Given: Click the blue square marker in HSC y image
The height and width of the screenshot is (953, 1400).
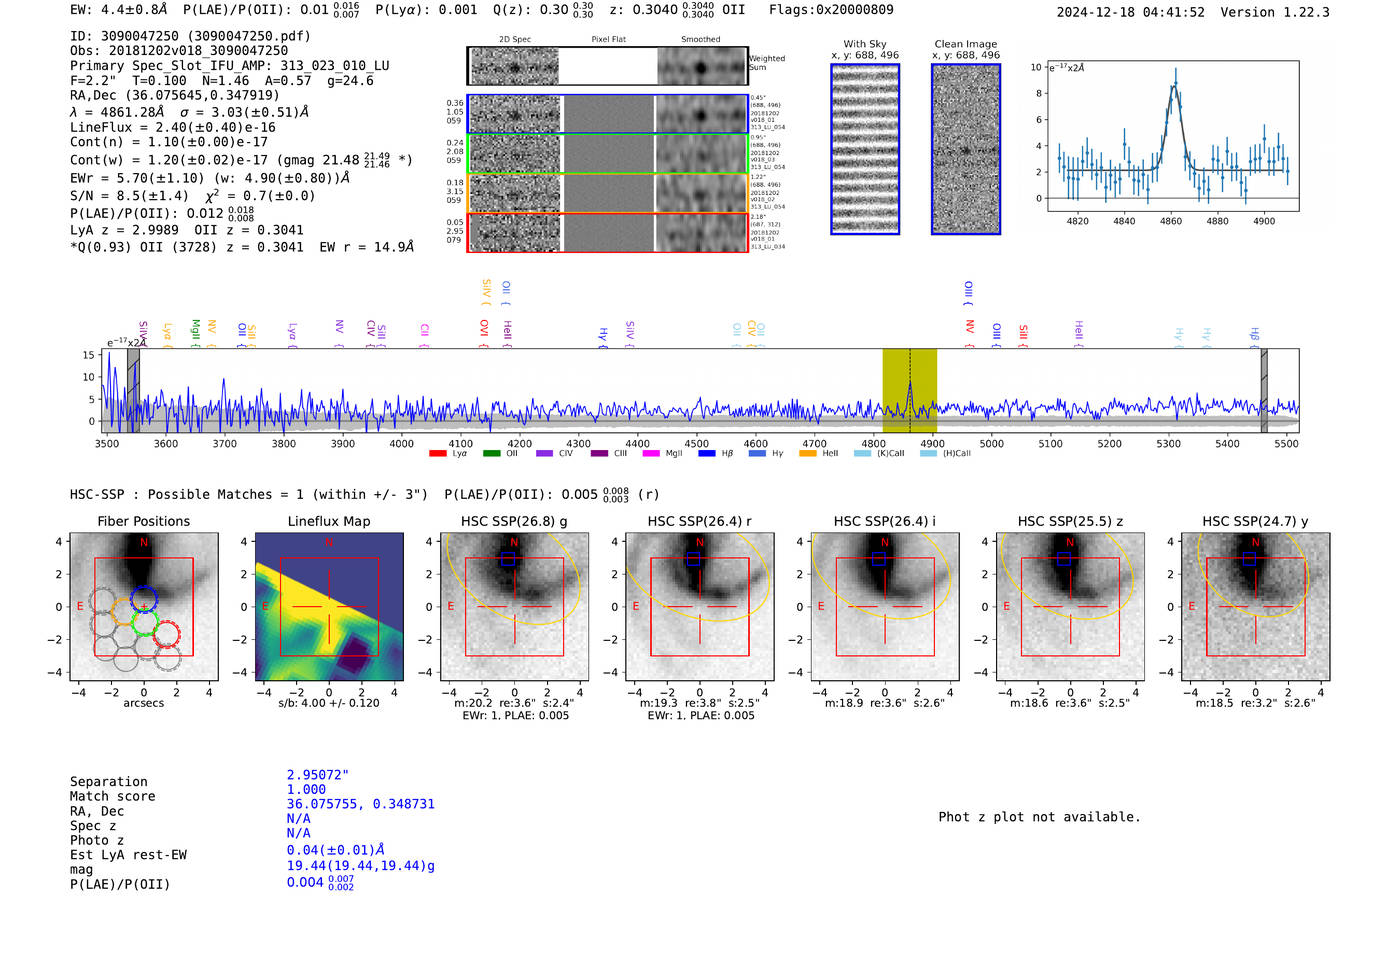Looking at the screenshot, I should click(x=1249, y=559).
